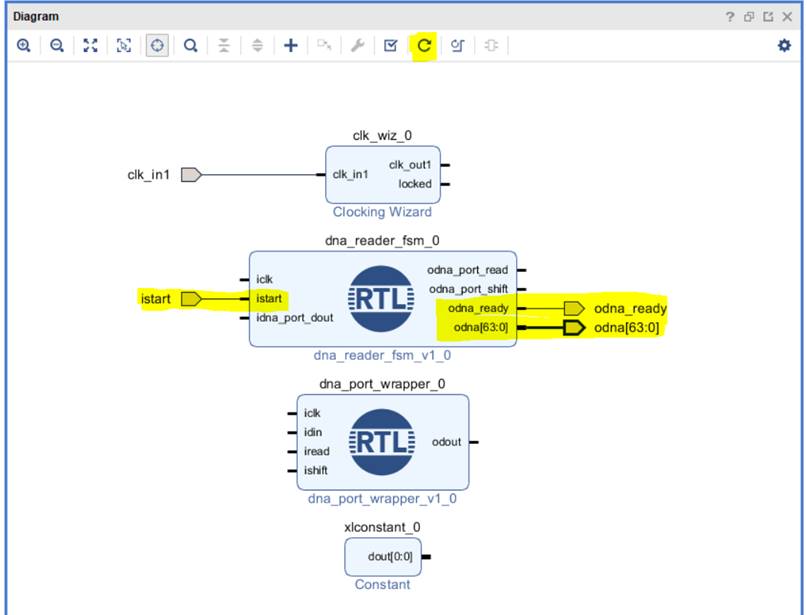Select the clk_wiz_0 Clocking Wizard block
This screenshot has width=807, height=615.
382,175
